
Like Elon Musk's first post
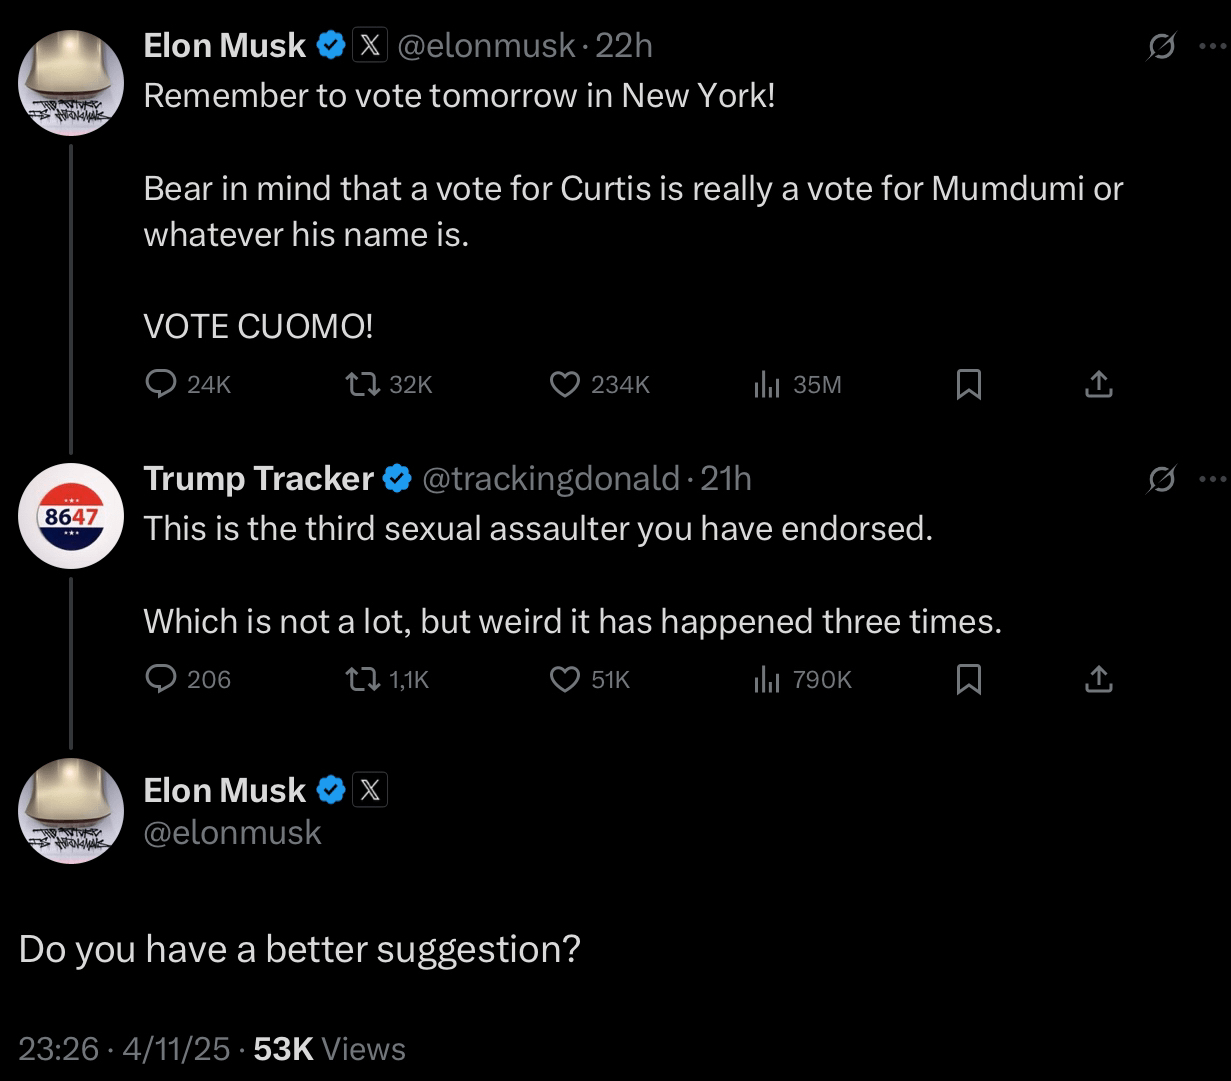(x=566, y=384)
